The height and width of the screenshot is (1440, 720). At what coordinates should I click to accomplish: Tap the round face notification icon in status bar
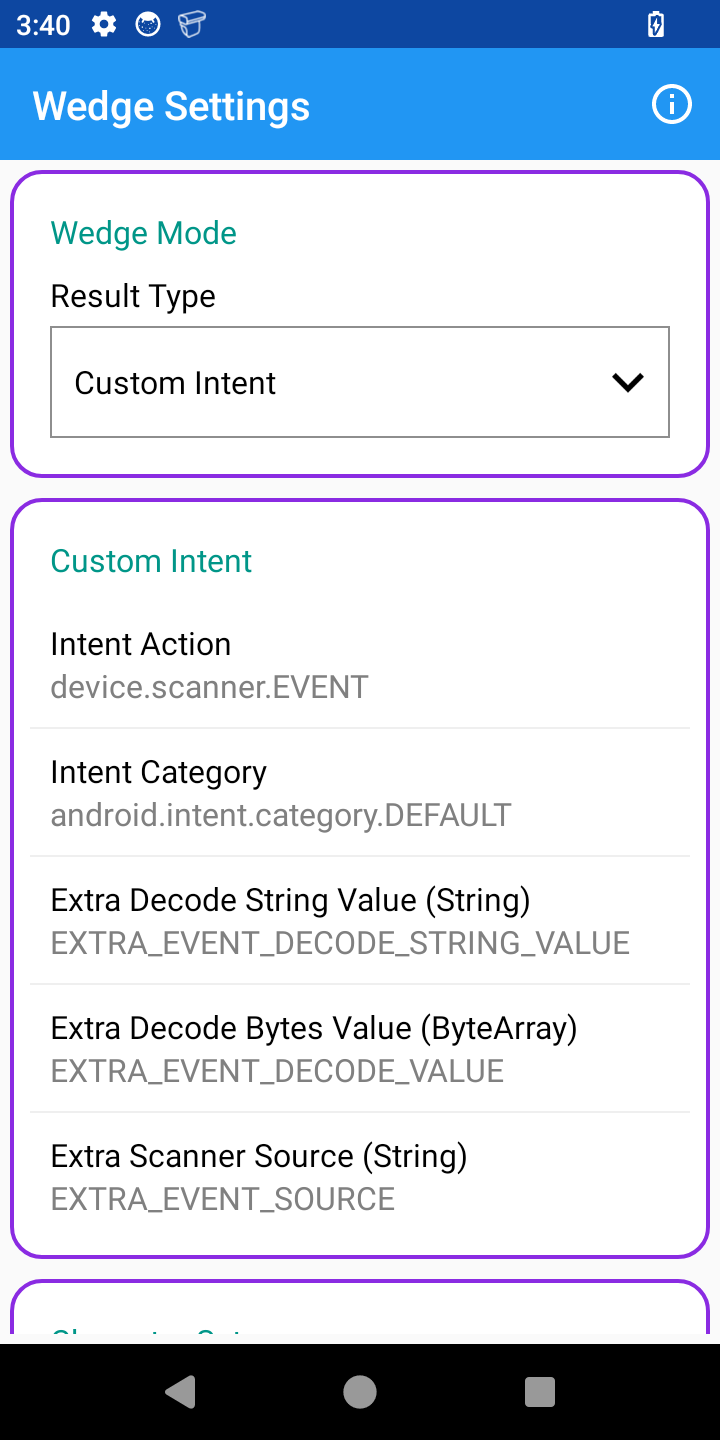[148, 25]
